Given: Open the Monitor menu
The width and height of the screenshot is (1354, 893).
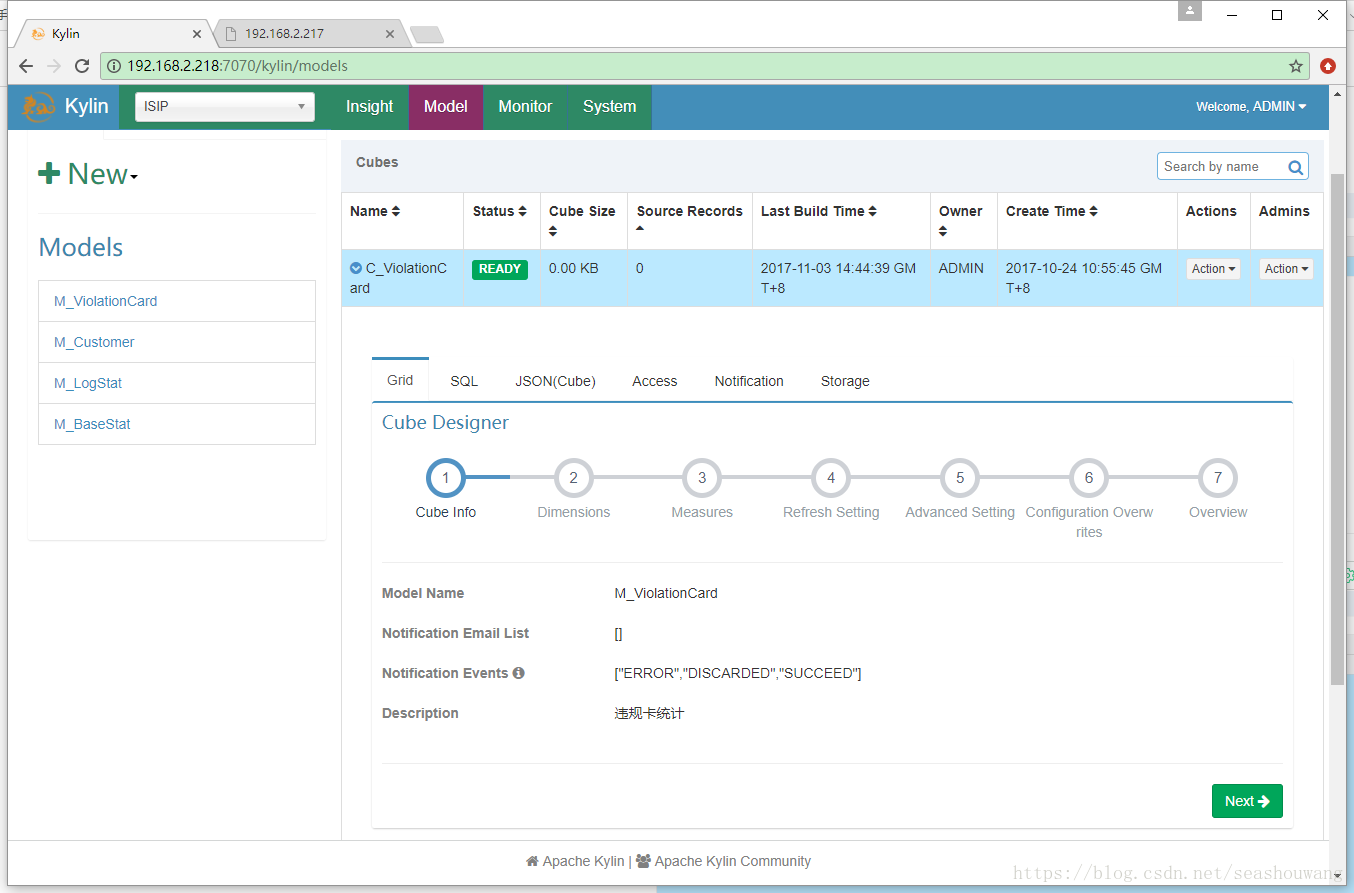Looking at the screenshot, I should tap(525, 107).
